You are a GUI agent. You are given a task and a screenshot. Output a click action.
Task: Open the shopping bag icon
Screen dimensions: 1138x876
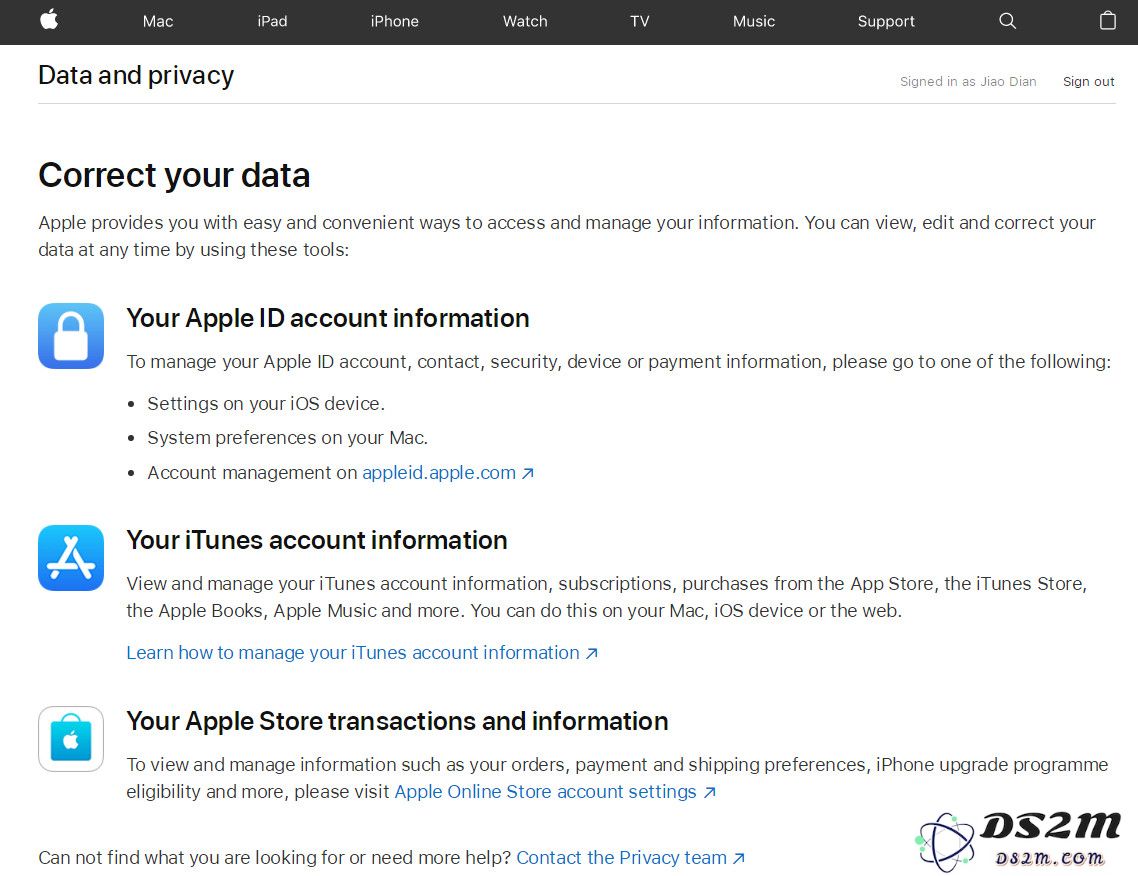[1108, 20]
